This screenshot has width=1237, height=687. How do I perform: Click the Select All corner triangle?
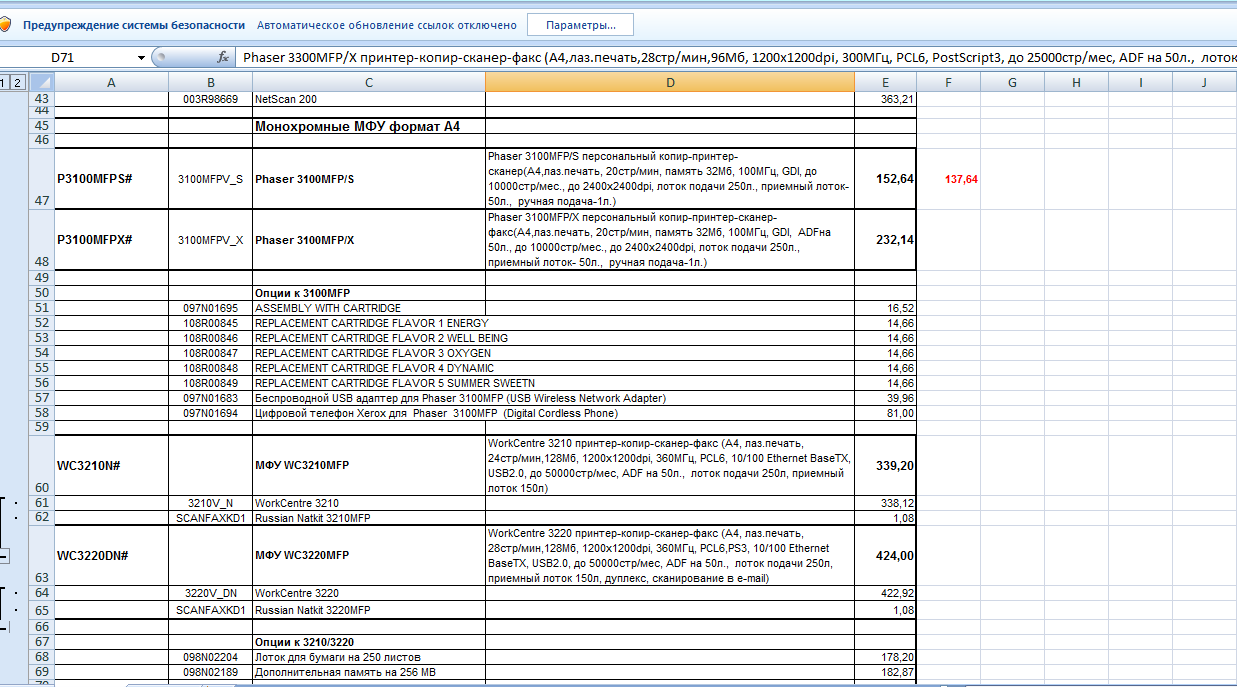41,82
